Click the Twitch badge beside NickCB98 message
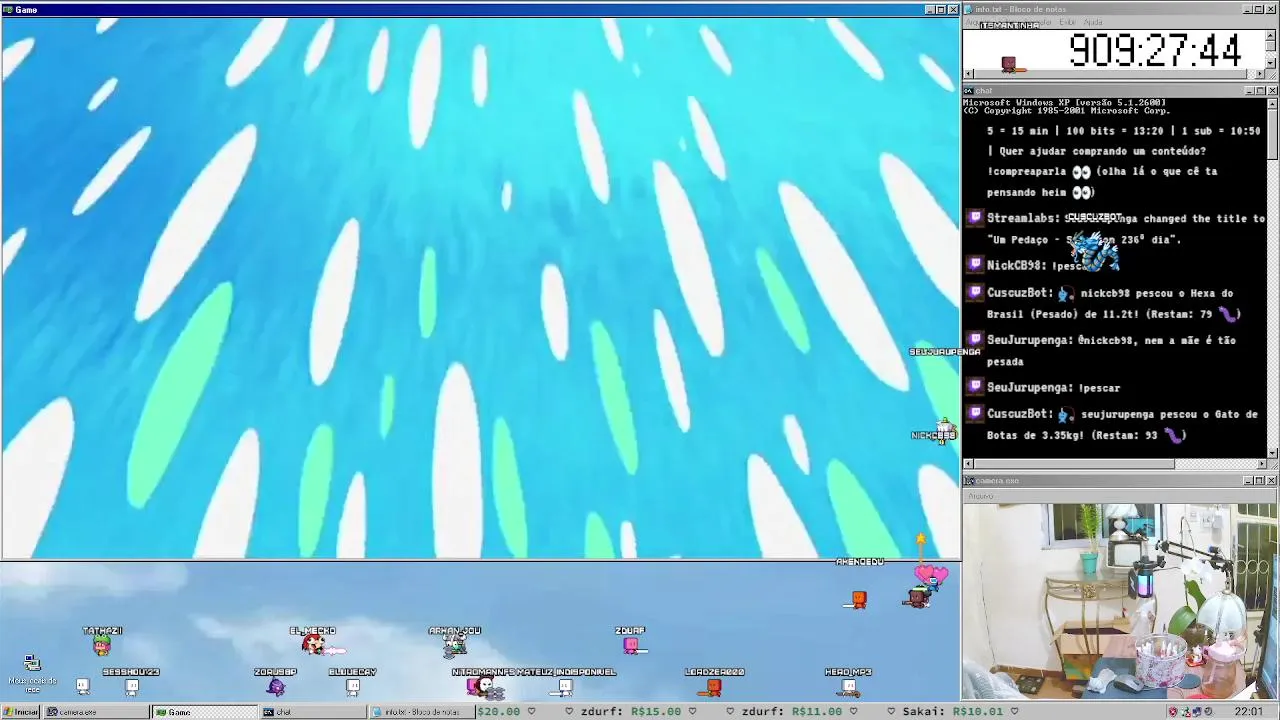The image size is (1280, 720). click(975, 264)
